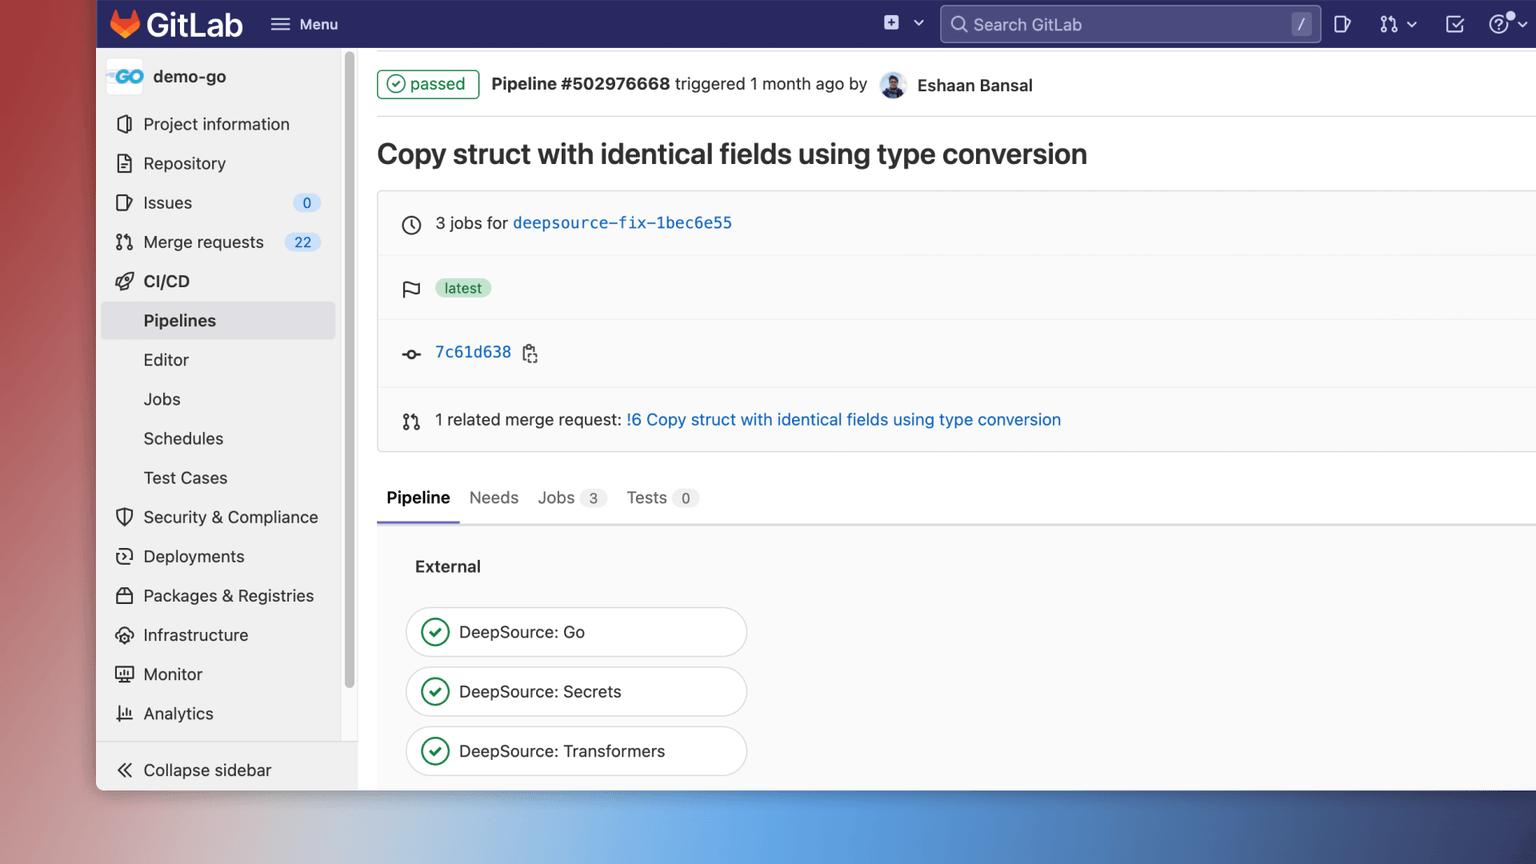Screen dimensions: 1536x864
Task: Click the commit icon beside 7c61d638
Action: (411, 354)
